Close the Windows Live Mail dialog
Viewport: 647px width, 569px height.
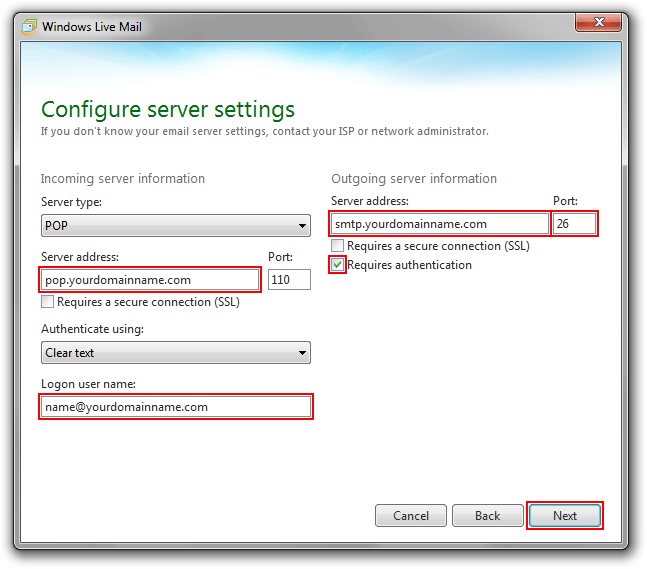(x=602, y=25)
